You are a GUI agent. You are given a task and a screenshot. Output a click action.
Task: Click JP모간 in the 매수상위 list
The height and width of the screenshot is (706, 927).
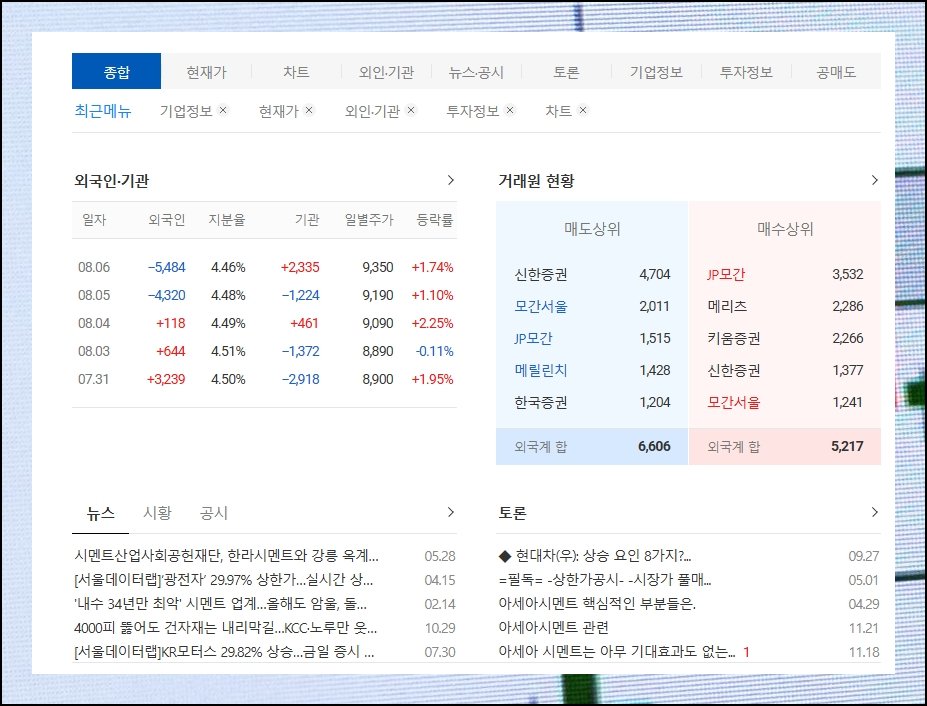coord(726,274)
